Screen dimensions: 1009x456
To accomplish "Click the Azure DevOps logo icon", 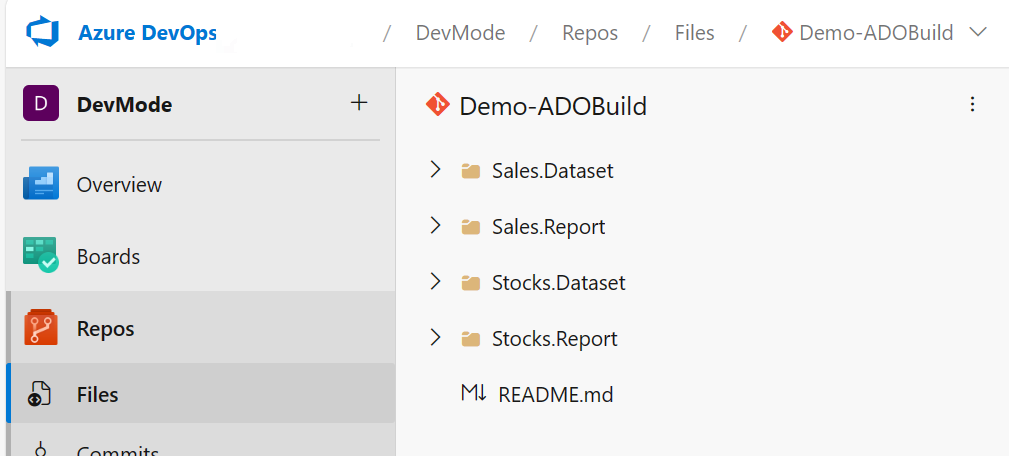I will 44,33.
